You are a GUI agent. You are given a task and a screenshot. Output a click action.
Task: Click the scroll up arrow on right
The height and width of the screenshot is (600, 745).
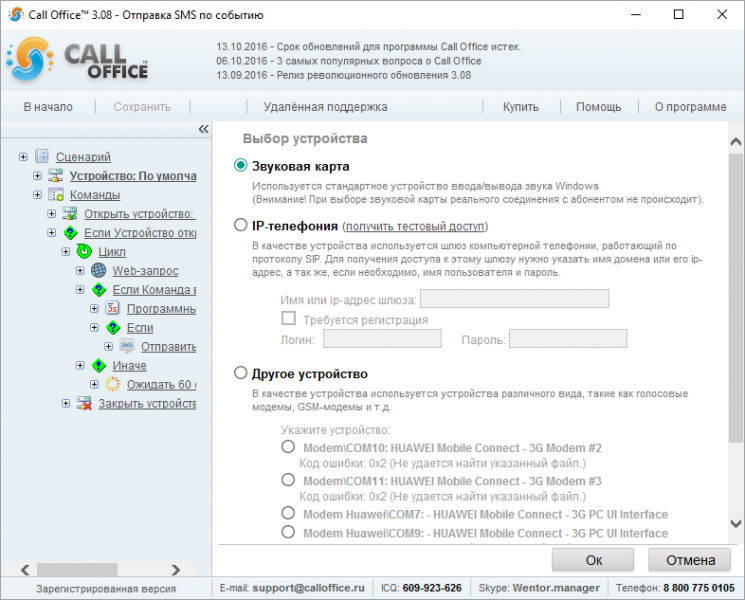735,141
